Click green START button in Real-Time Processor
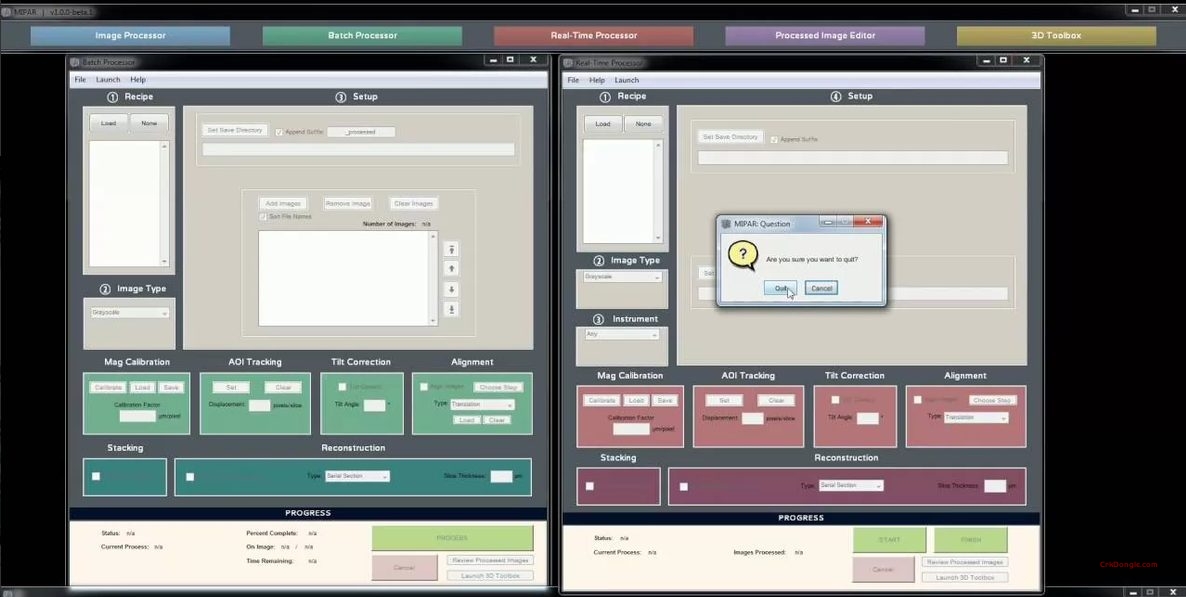Viewport: 1186px width, 597px height. (x=890, y=540)
